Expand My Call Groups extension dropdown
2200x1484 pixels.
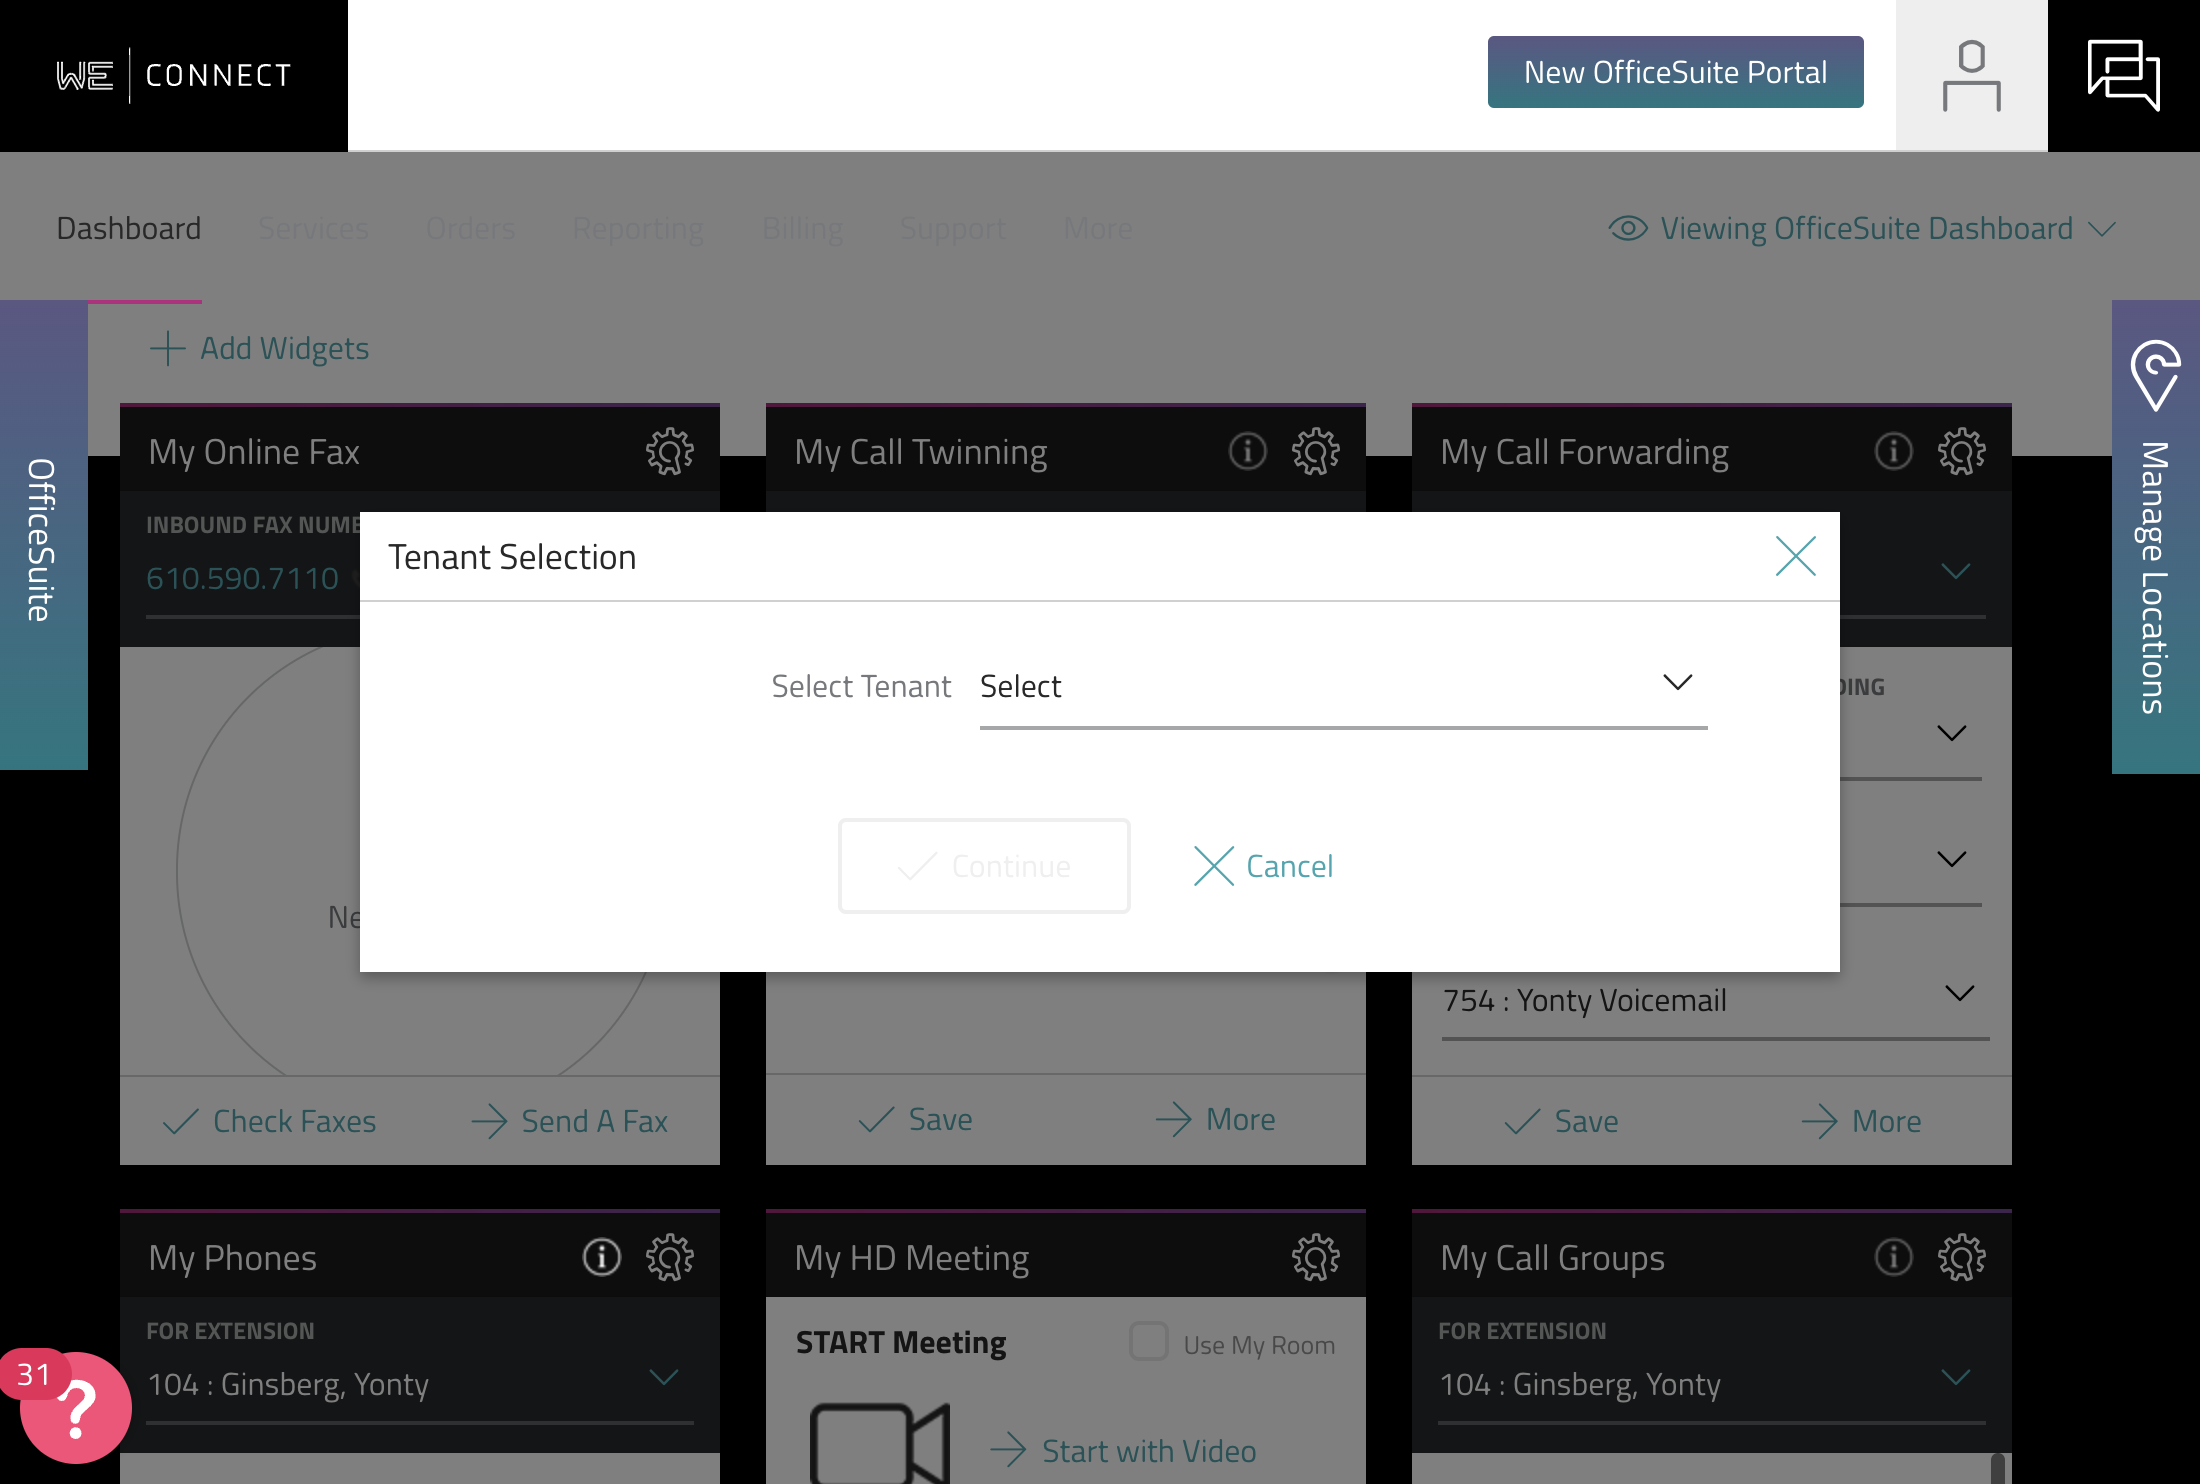[x=1712, y=1384]
